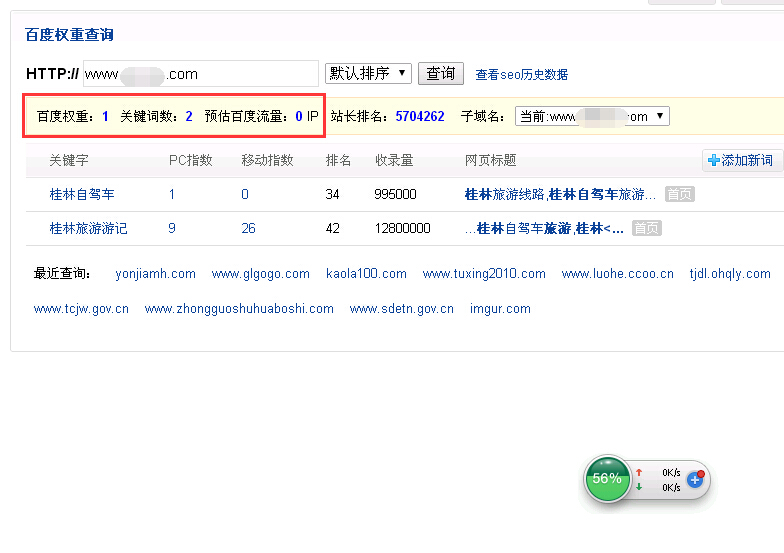
Task: Click the 站长排名 value 5704262
Action: [x=420, y=116]
